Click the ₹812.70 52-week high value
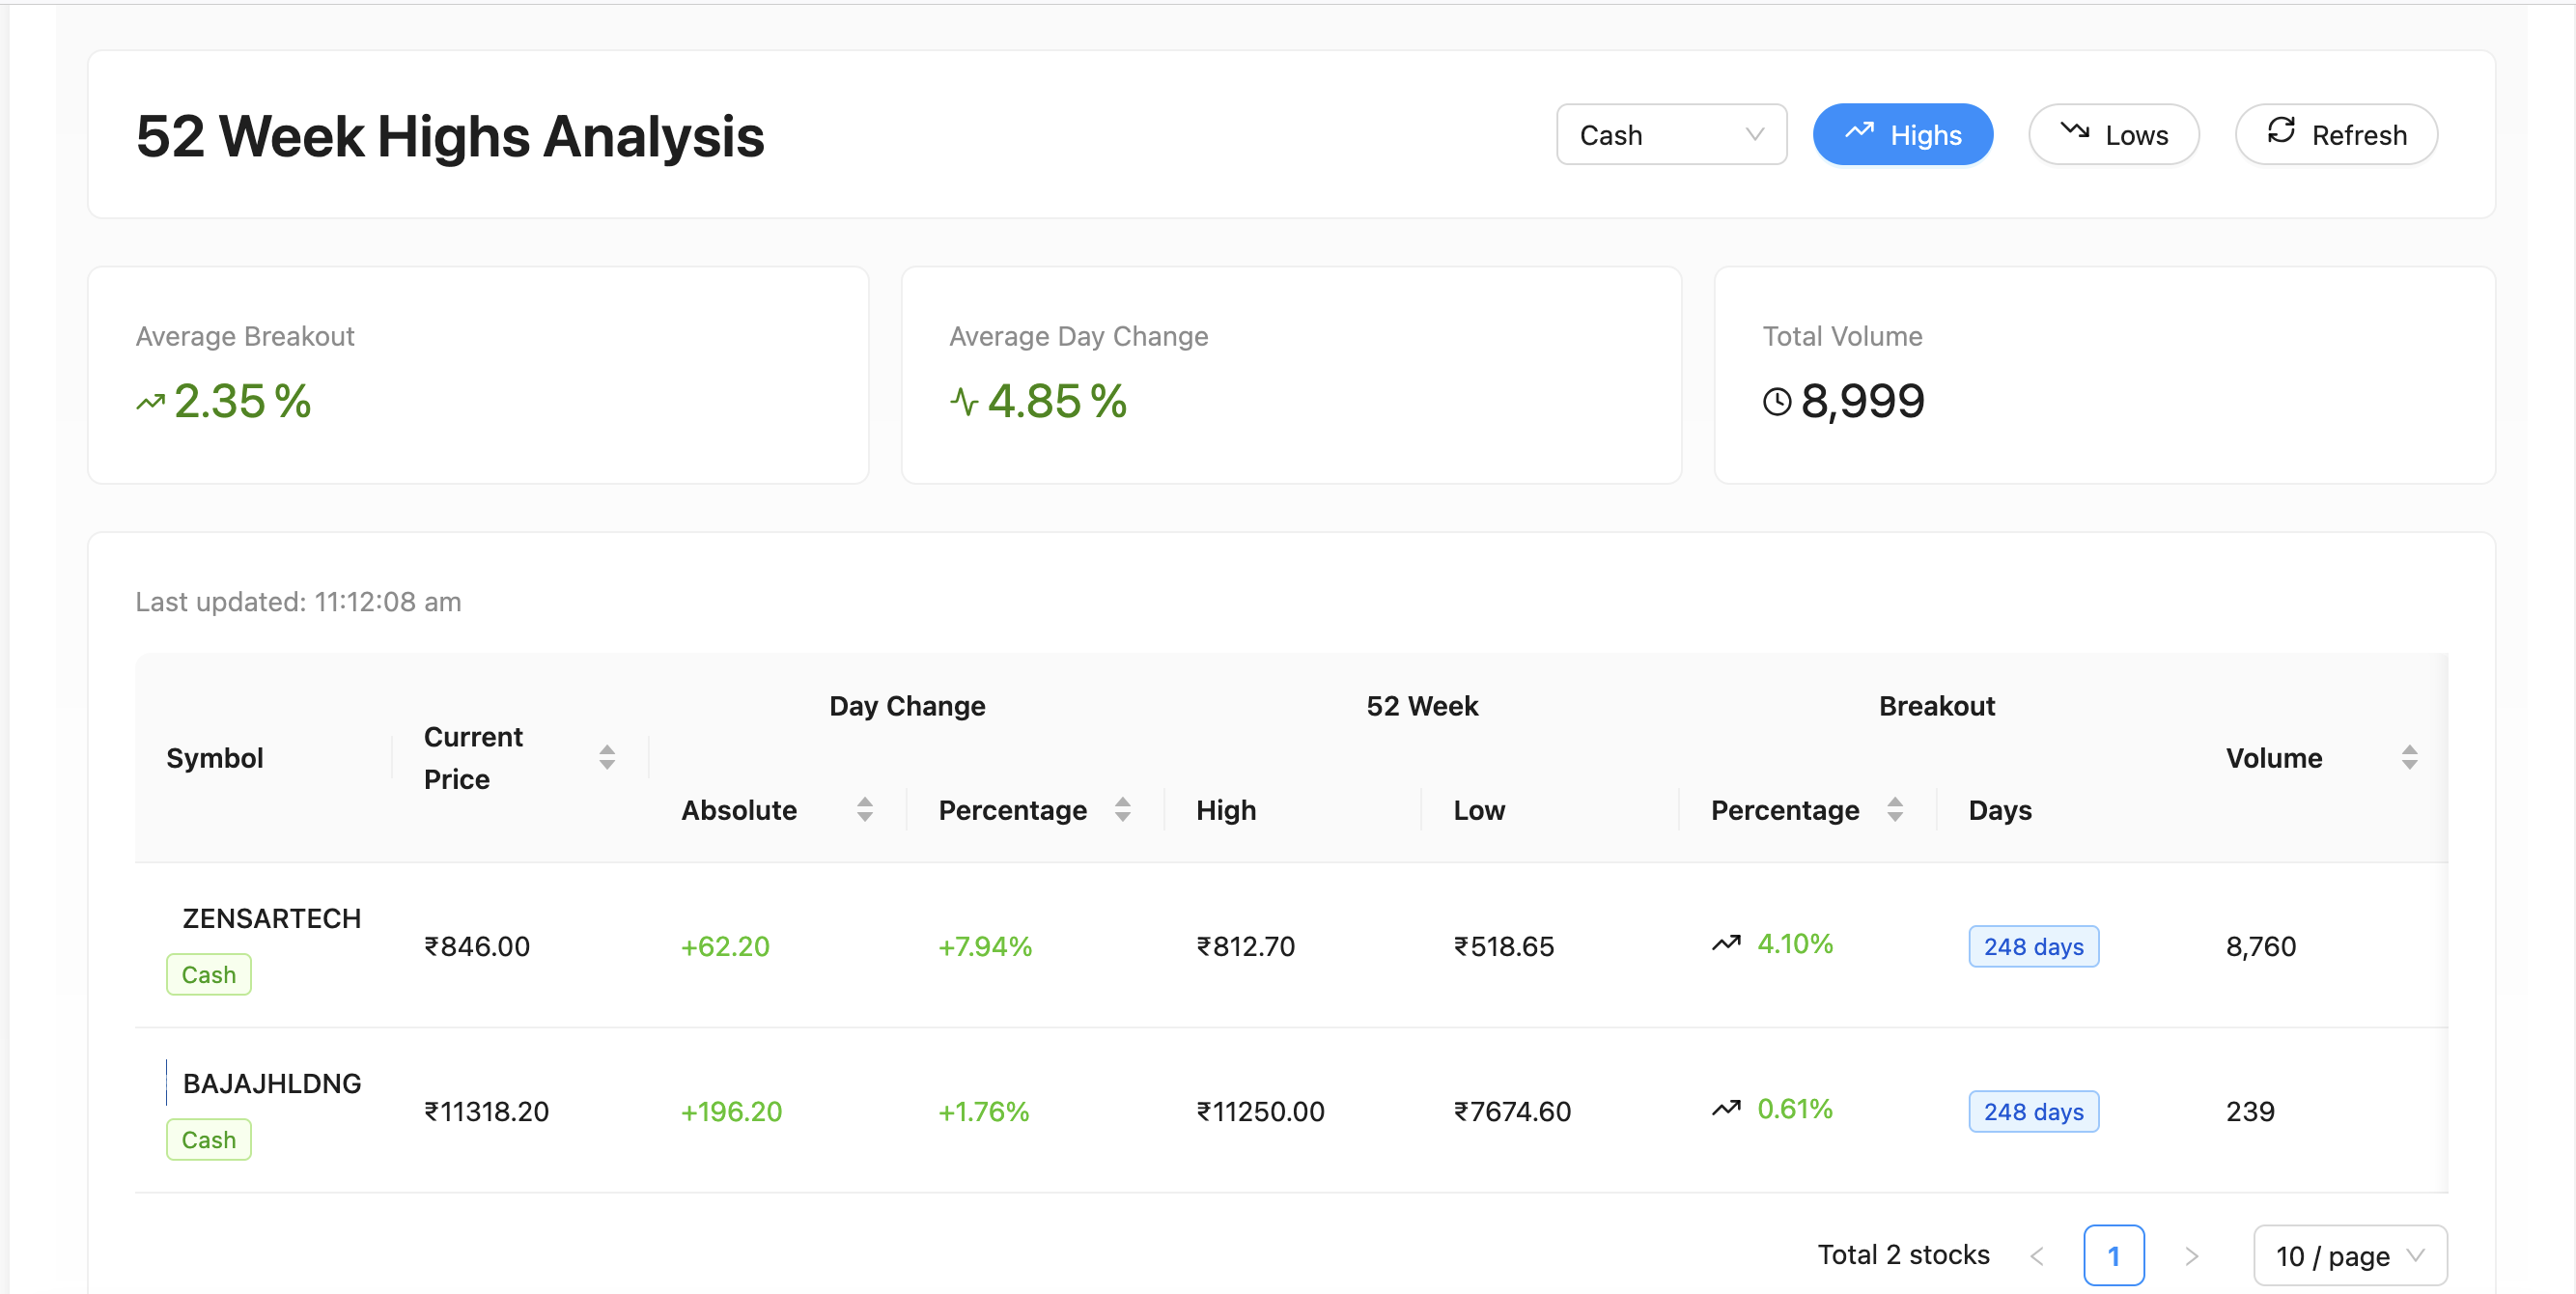Screen dimensions: 2576x1294 point(1245,946)
